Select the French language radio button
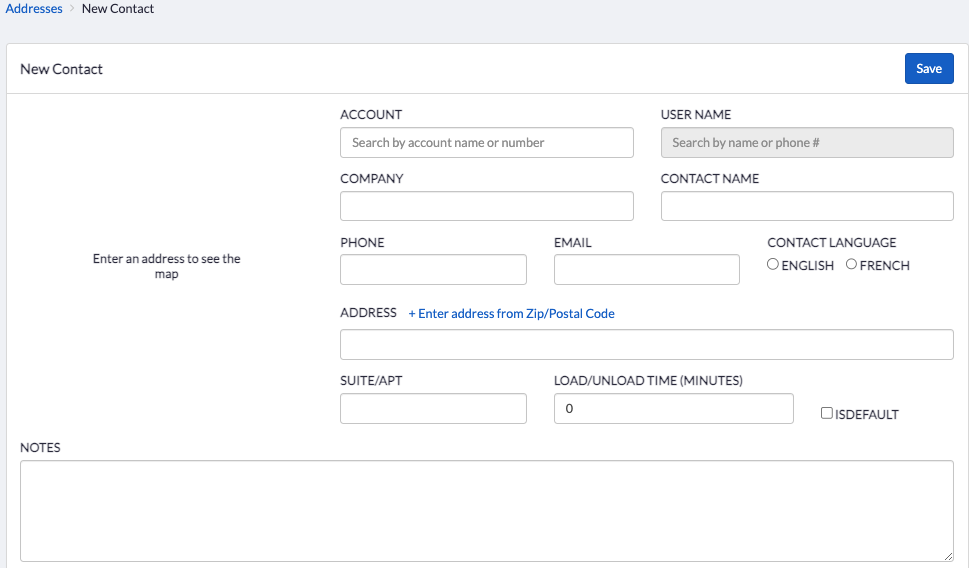The width and height of the screenshot is (969, 568). click(x=852, y=265)
